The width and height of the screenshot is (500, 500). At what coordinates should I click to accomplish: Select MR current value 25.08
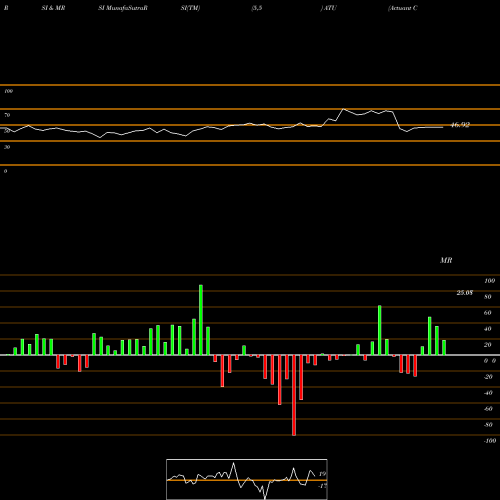click(465, 293)
